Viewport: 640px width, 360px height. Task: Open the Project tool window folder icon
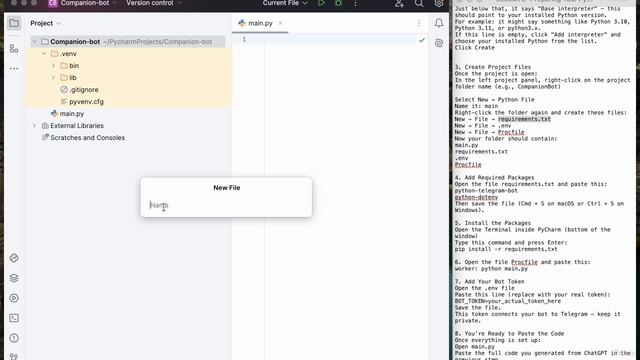click(x=14, y=23)
